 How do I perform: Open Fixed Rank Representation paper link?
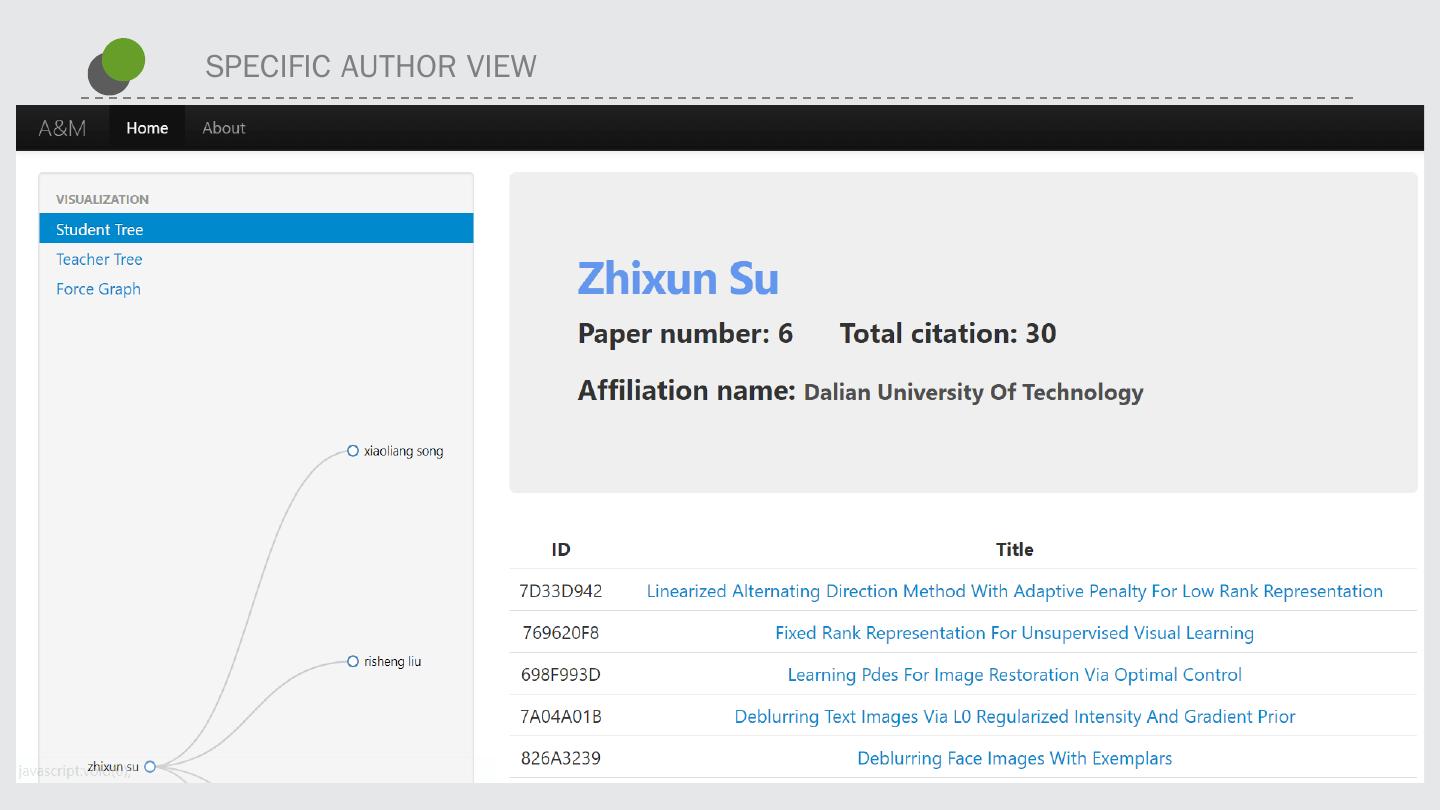(1014, 633)
